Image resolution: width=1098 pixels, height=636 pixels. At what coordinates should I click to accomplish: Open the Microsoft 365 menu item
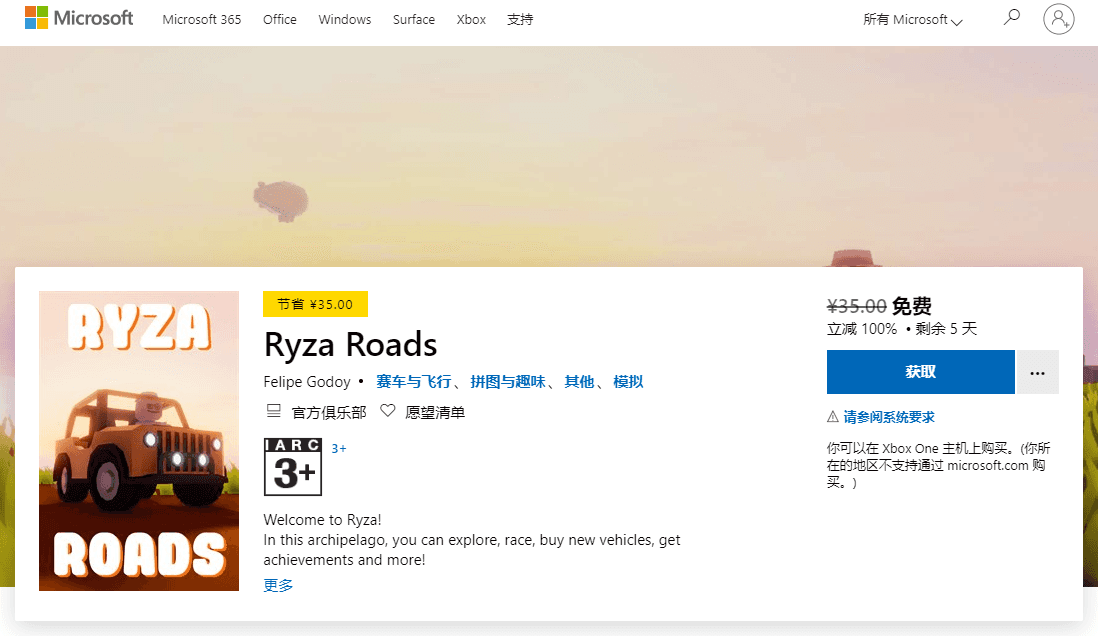202,20
